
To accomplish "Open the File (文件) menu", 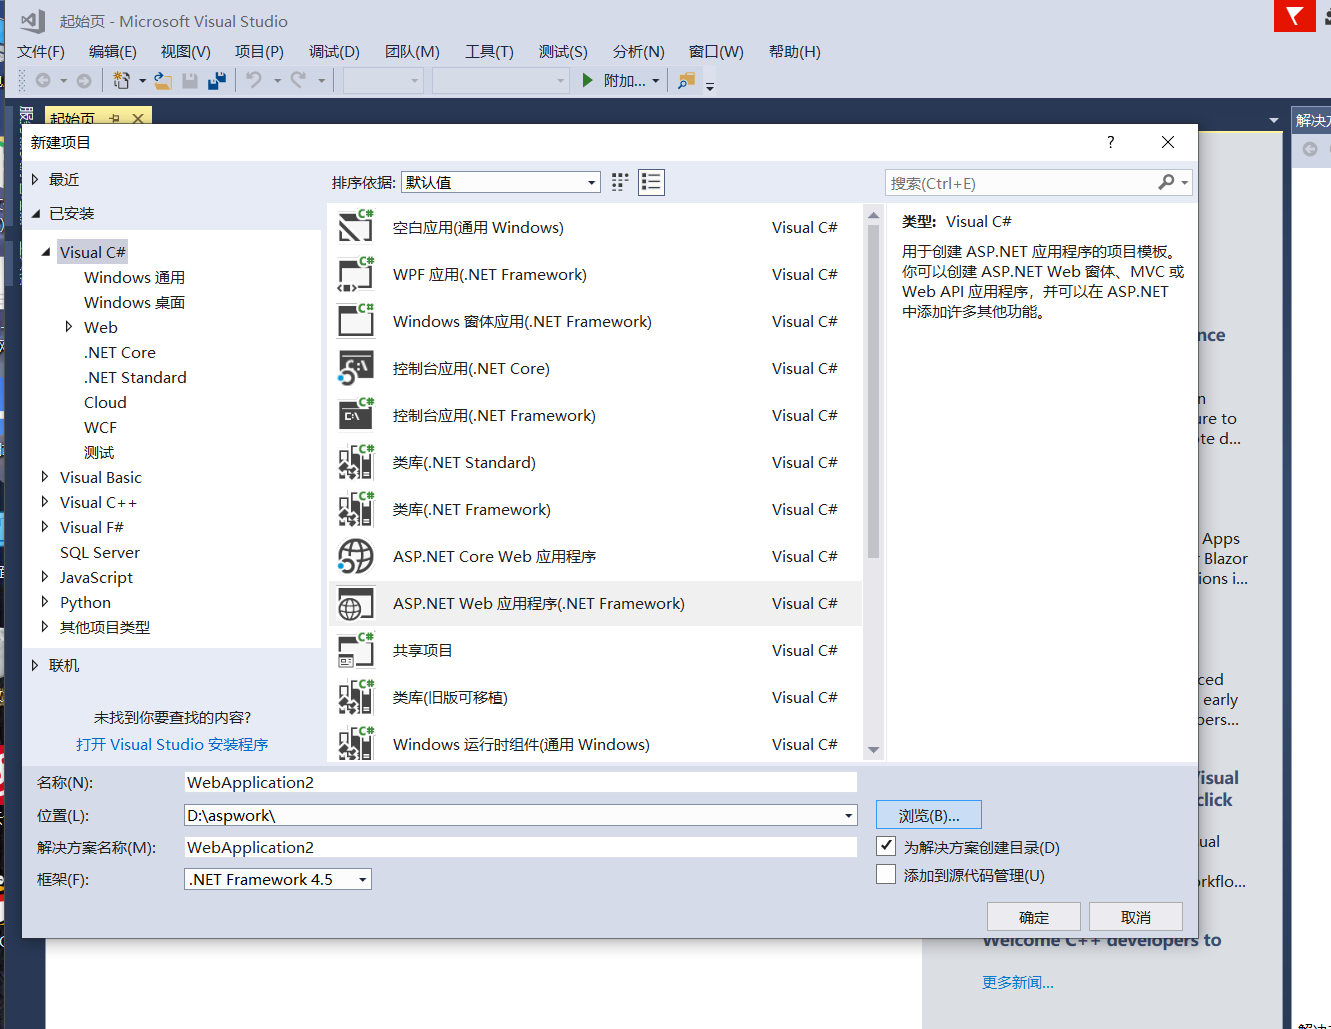I will (x=41, y=51).
